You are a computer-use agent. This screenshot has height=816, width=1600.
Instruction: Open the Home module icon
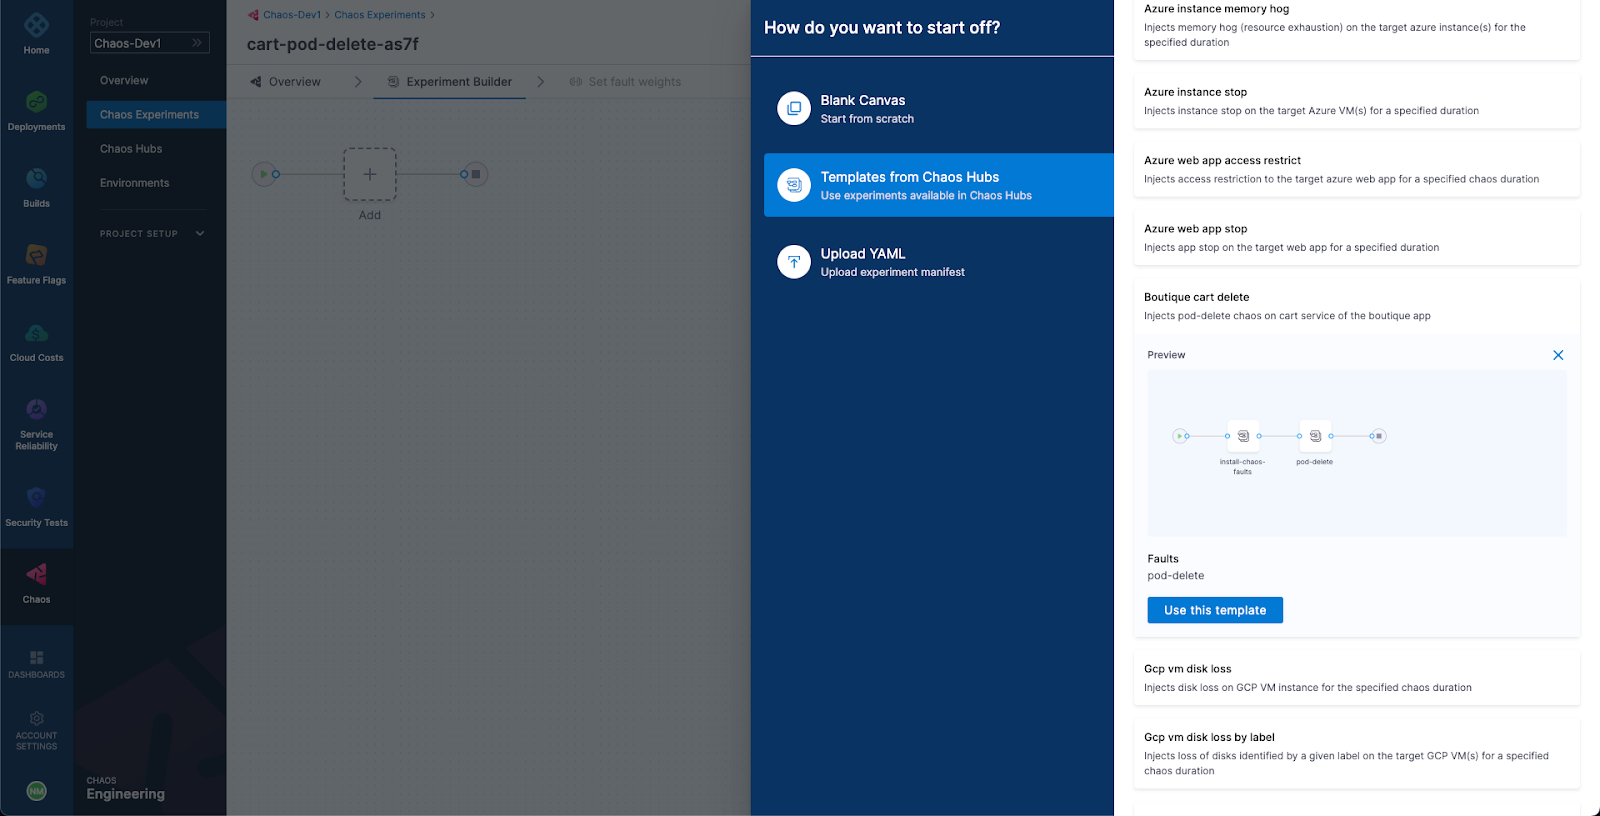tap(36, 26)
